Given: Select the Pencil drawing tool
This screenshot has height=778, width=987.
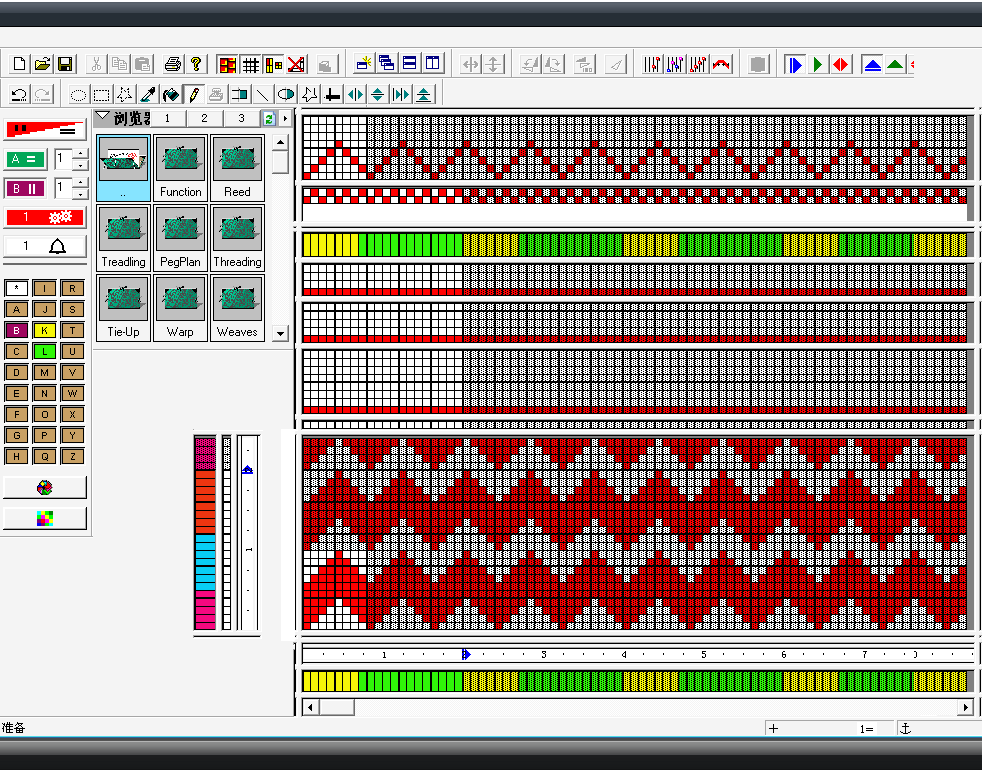Looking at the screenshot, I should click(x=194, y=95).
